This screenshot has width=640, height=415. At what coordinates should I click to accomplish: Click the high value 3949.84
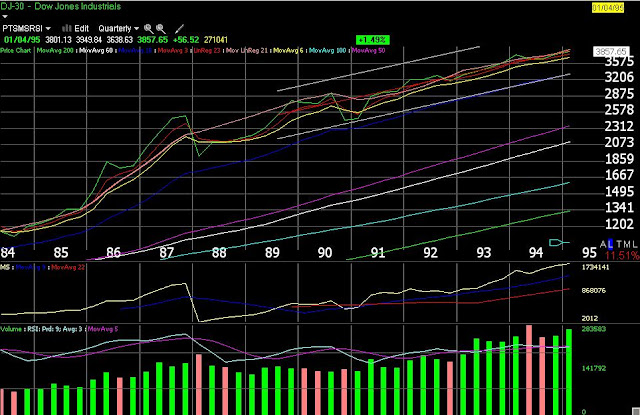[x=89, y=40]
